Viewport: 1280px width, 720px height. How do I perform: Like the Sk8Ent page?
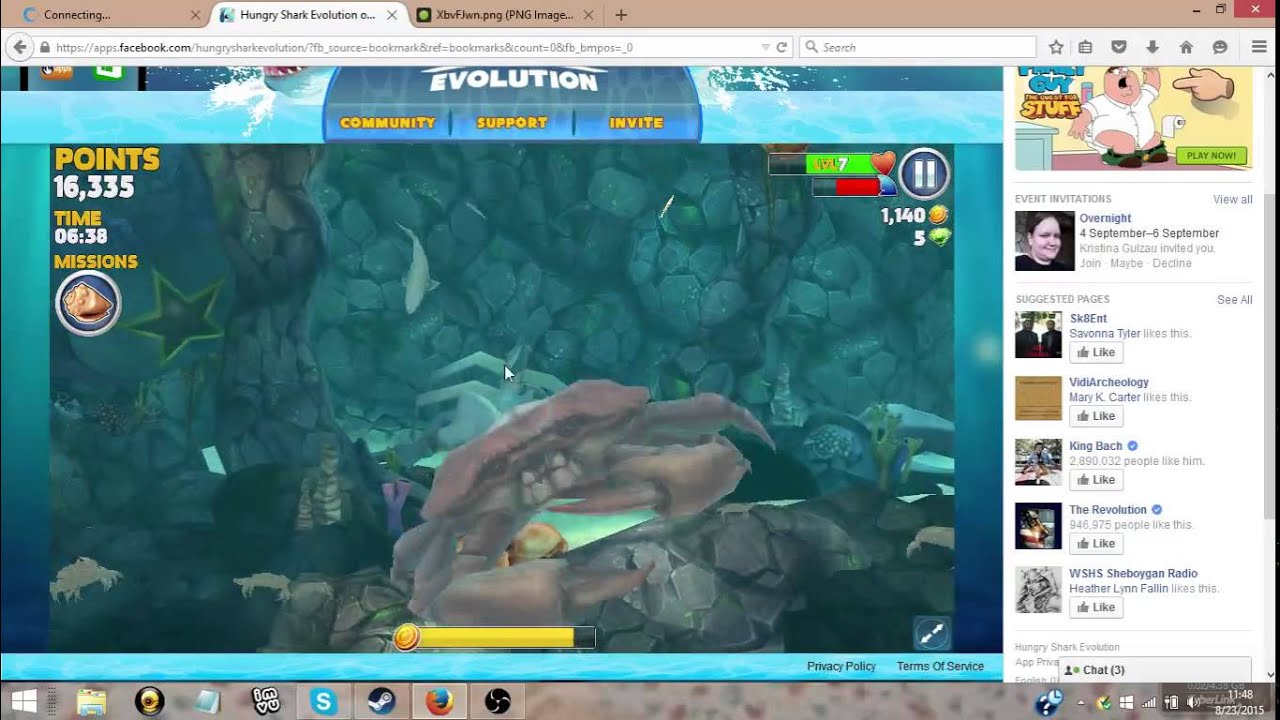click(1096, 352)
